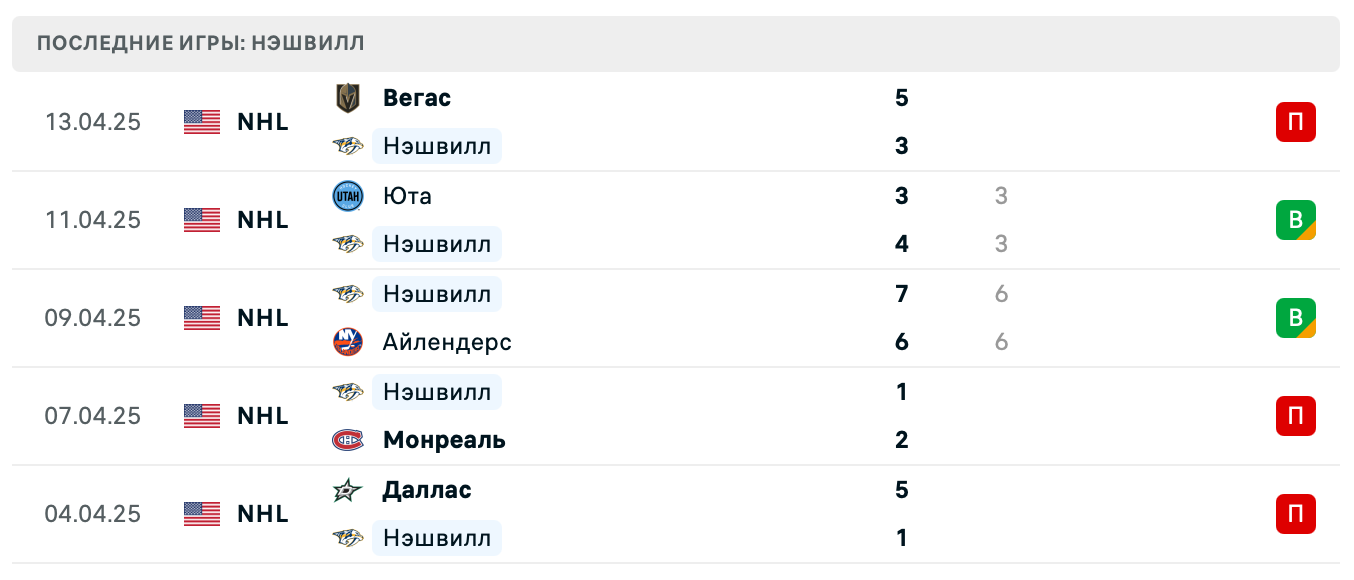Click the Nashville logo in the Montreal game
This screenshot has width=1354, height=580.
(347, 392)
